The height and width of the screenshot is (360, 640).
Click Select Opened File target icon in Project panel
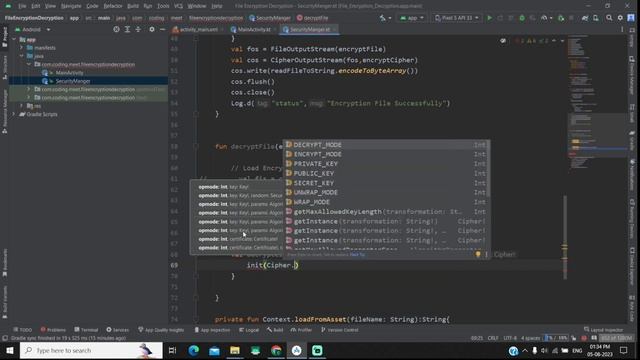[116, 29]
